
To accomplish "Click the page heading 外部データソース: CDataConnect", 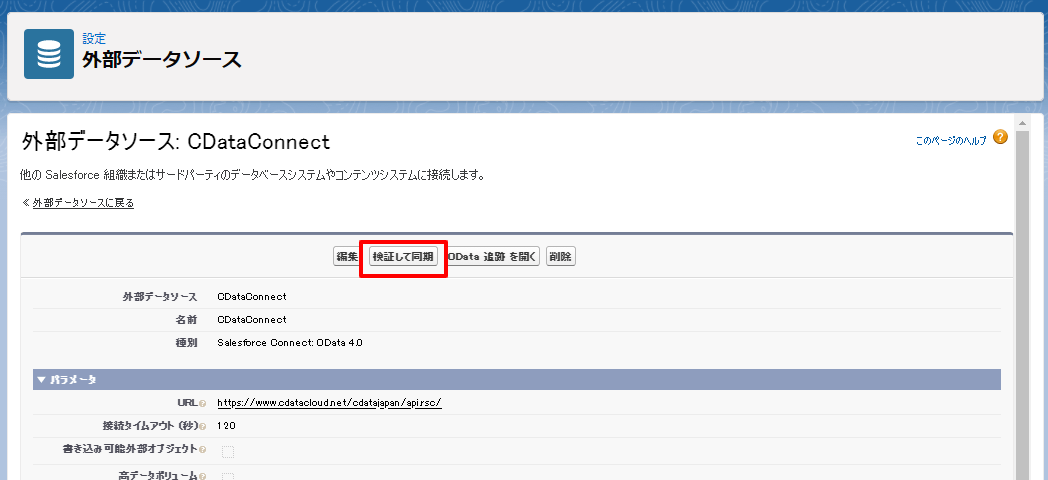I will [176, 142].
